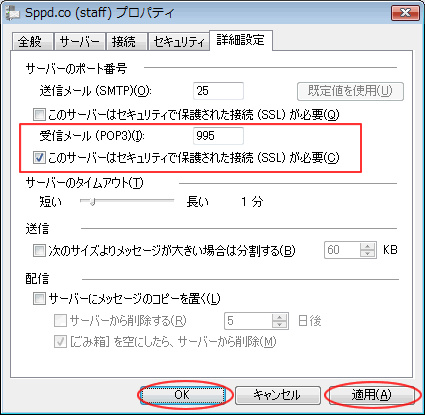Image resolution: width=425 pixels, height=415 pixels.
Task: Open the サーバー tab
Action: tap(80, 42)
